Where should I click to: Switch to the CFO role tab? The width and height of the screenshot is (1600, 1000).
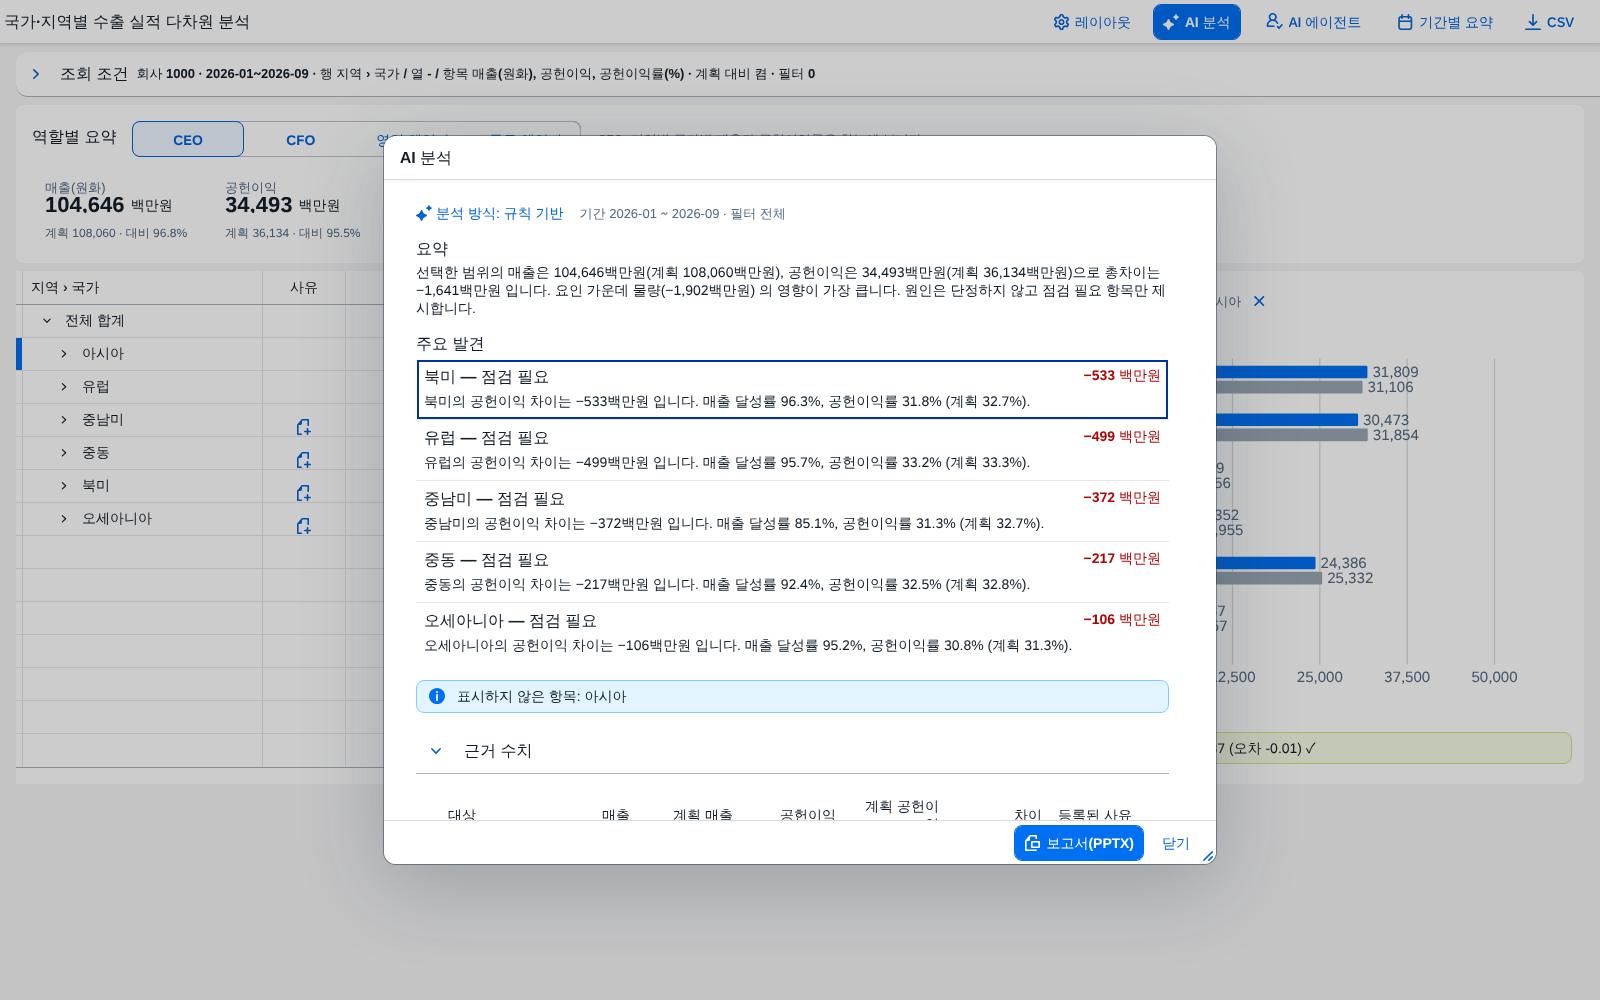[300, 139]
